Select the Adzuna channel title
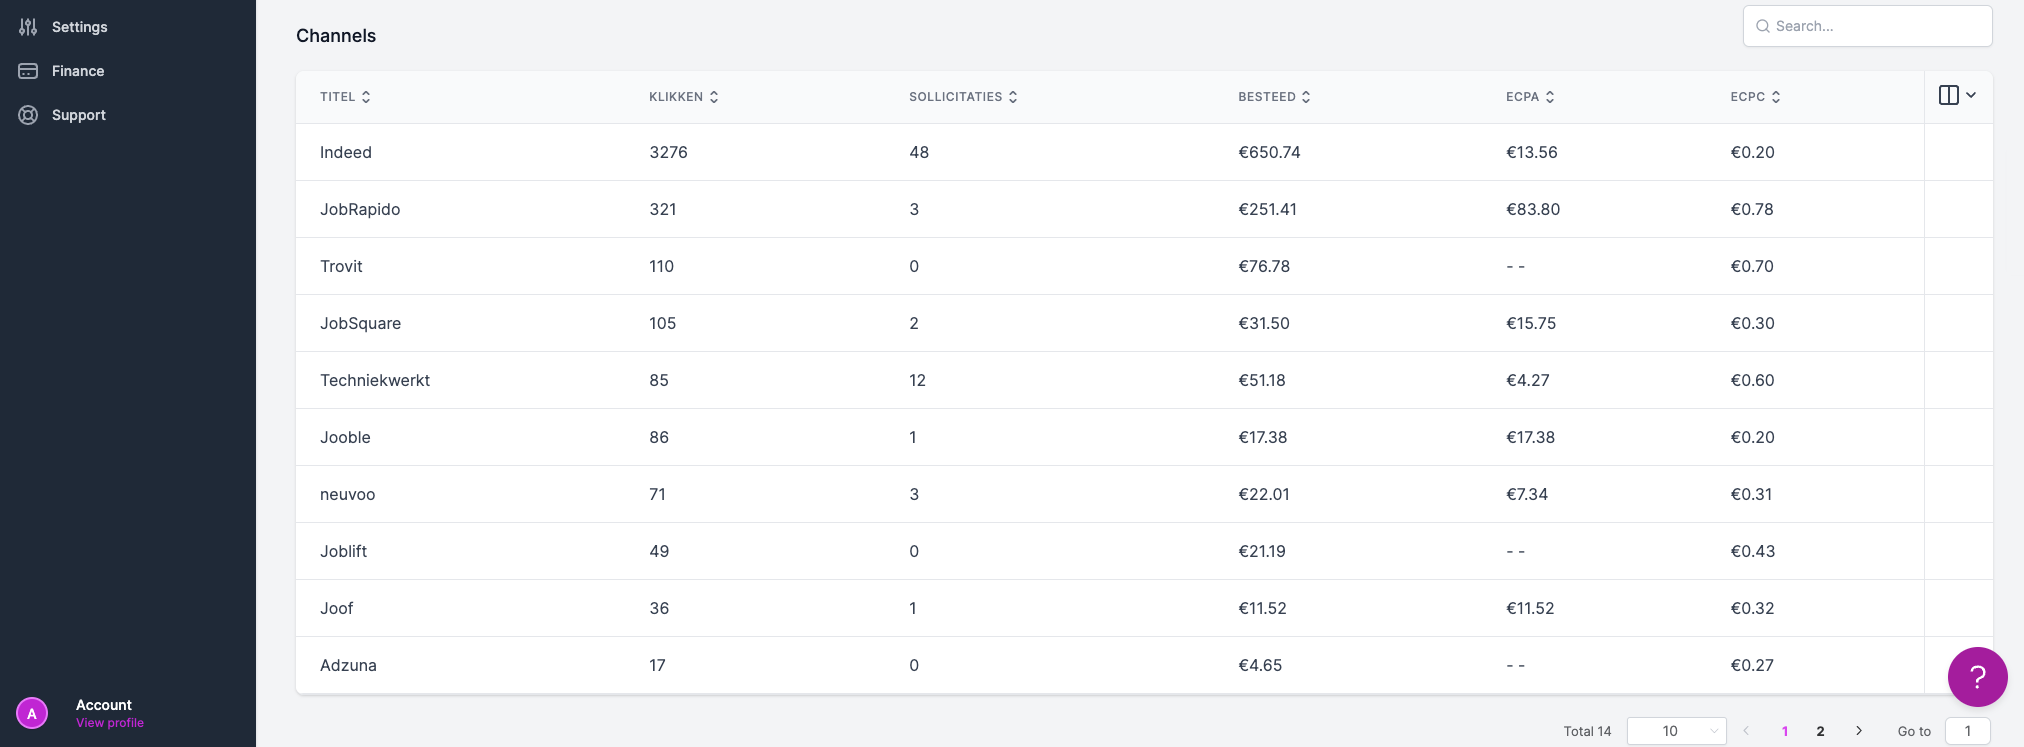 click(348, 665)
